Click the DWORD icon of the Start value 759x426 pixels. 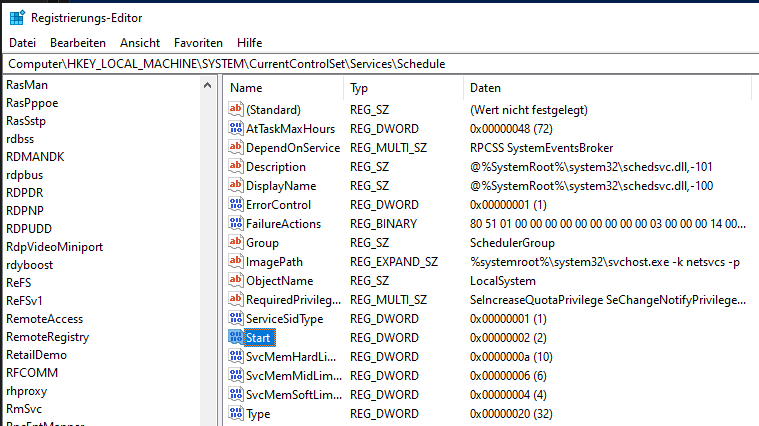[236, 337]
